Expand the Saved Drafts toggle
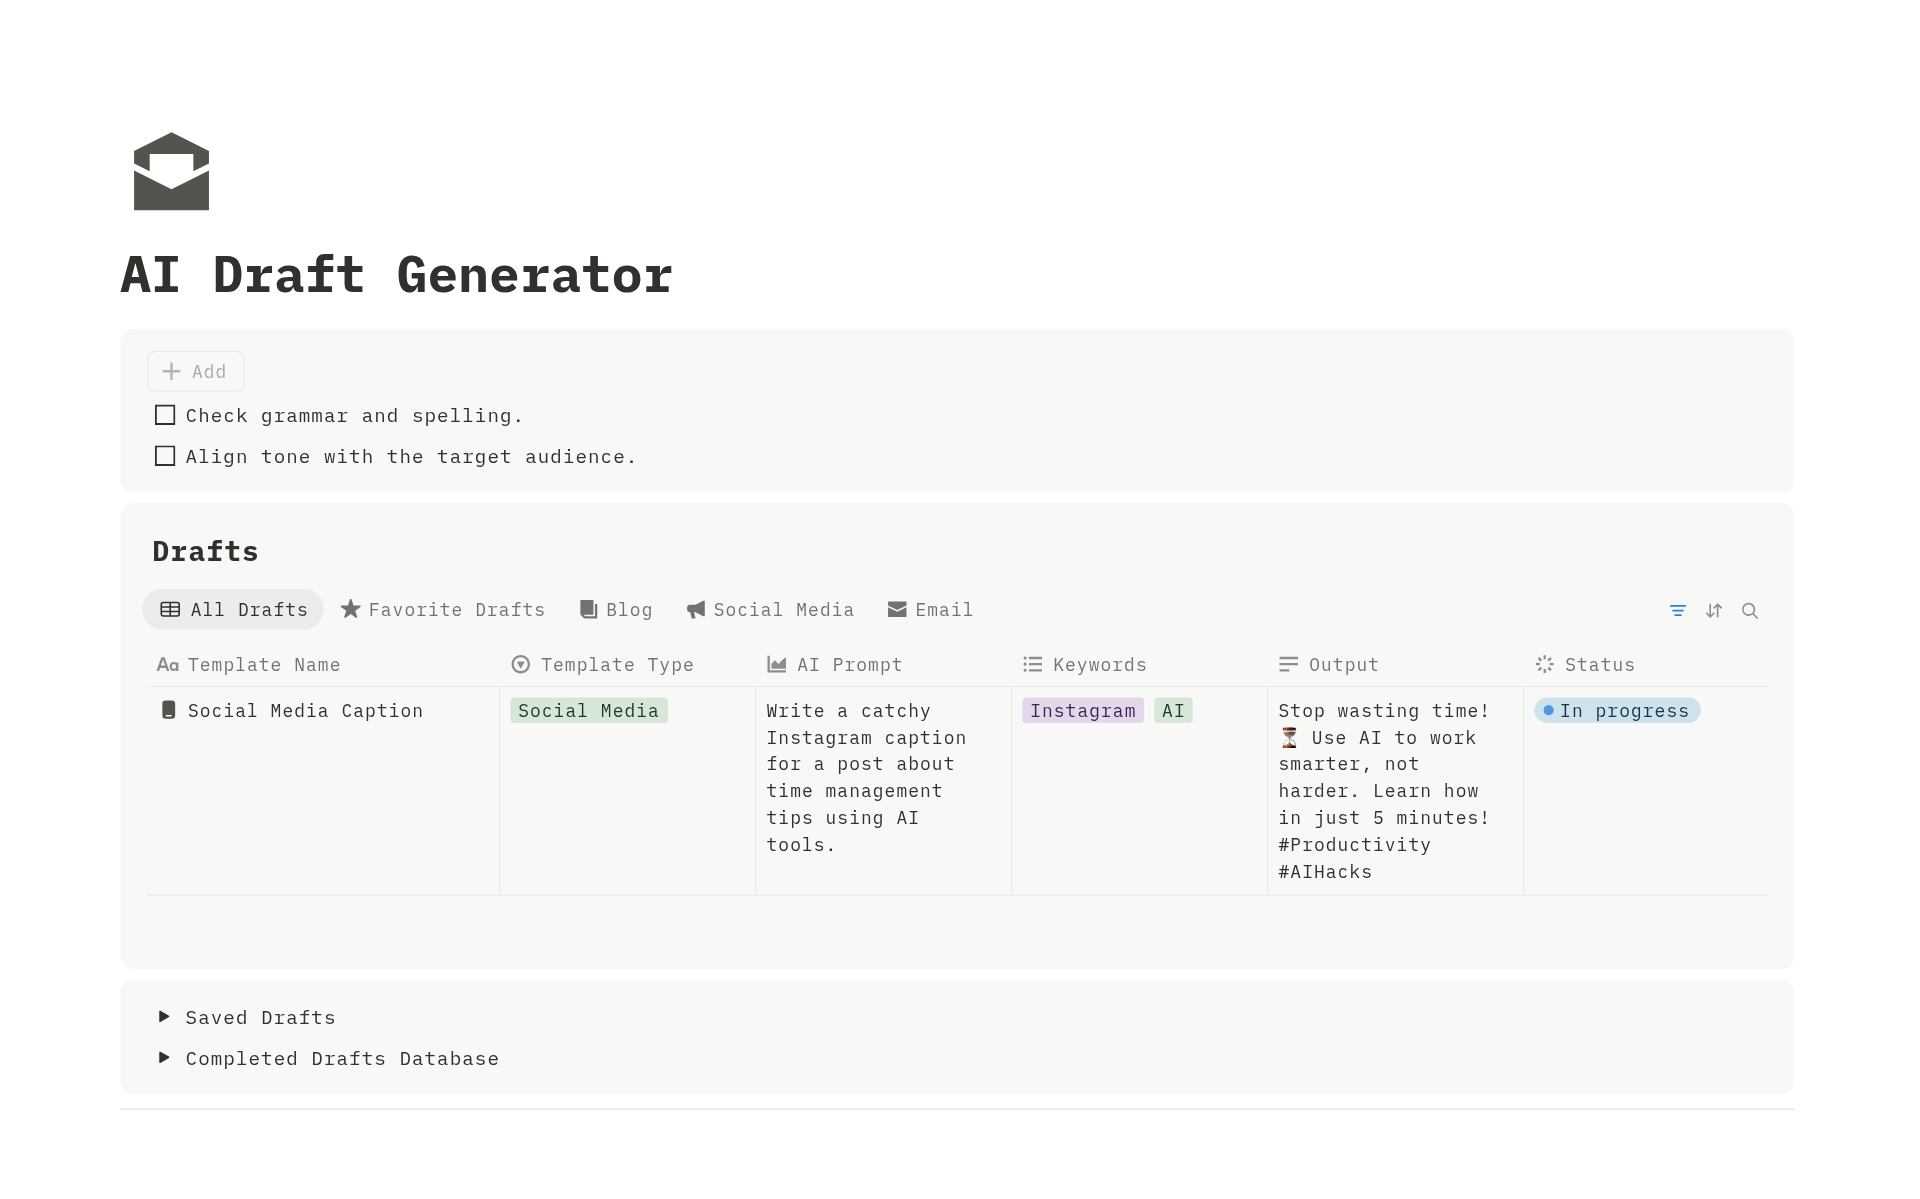Screen dimensions: 1920x1199 (164, 1016)
